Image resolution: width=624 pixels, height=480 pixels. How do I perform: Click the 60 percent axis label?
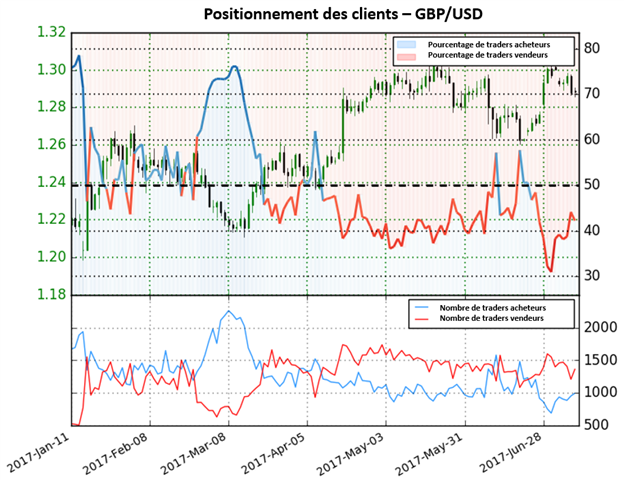tap(592, 139)
